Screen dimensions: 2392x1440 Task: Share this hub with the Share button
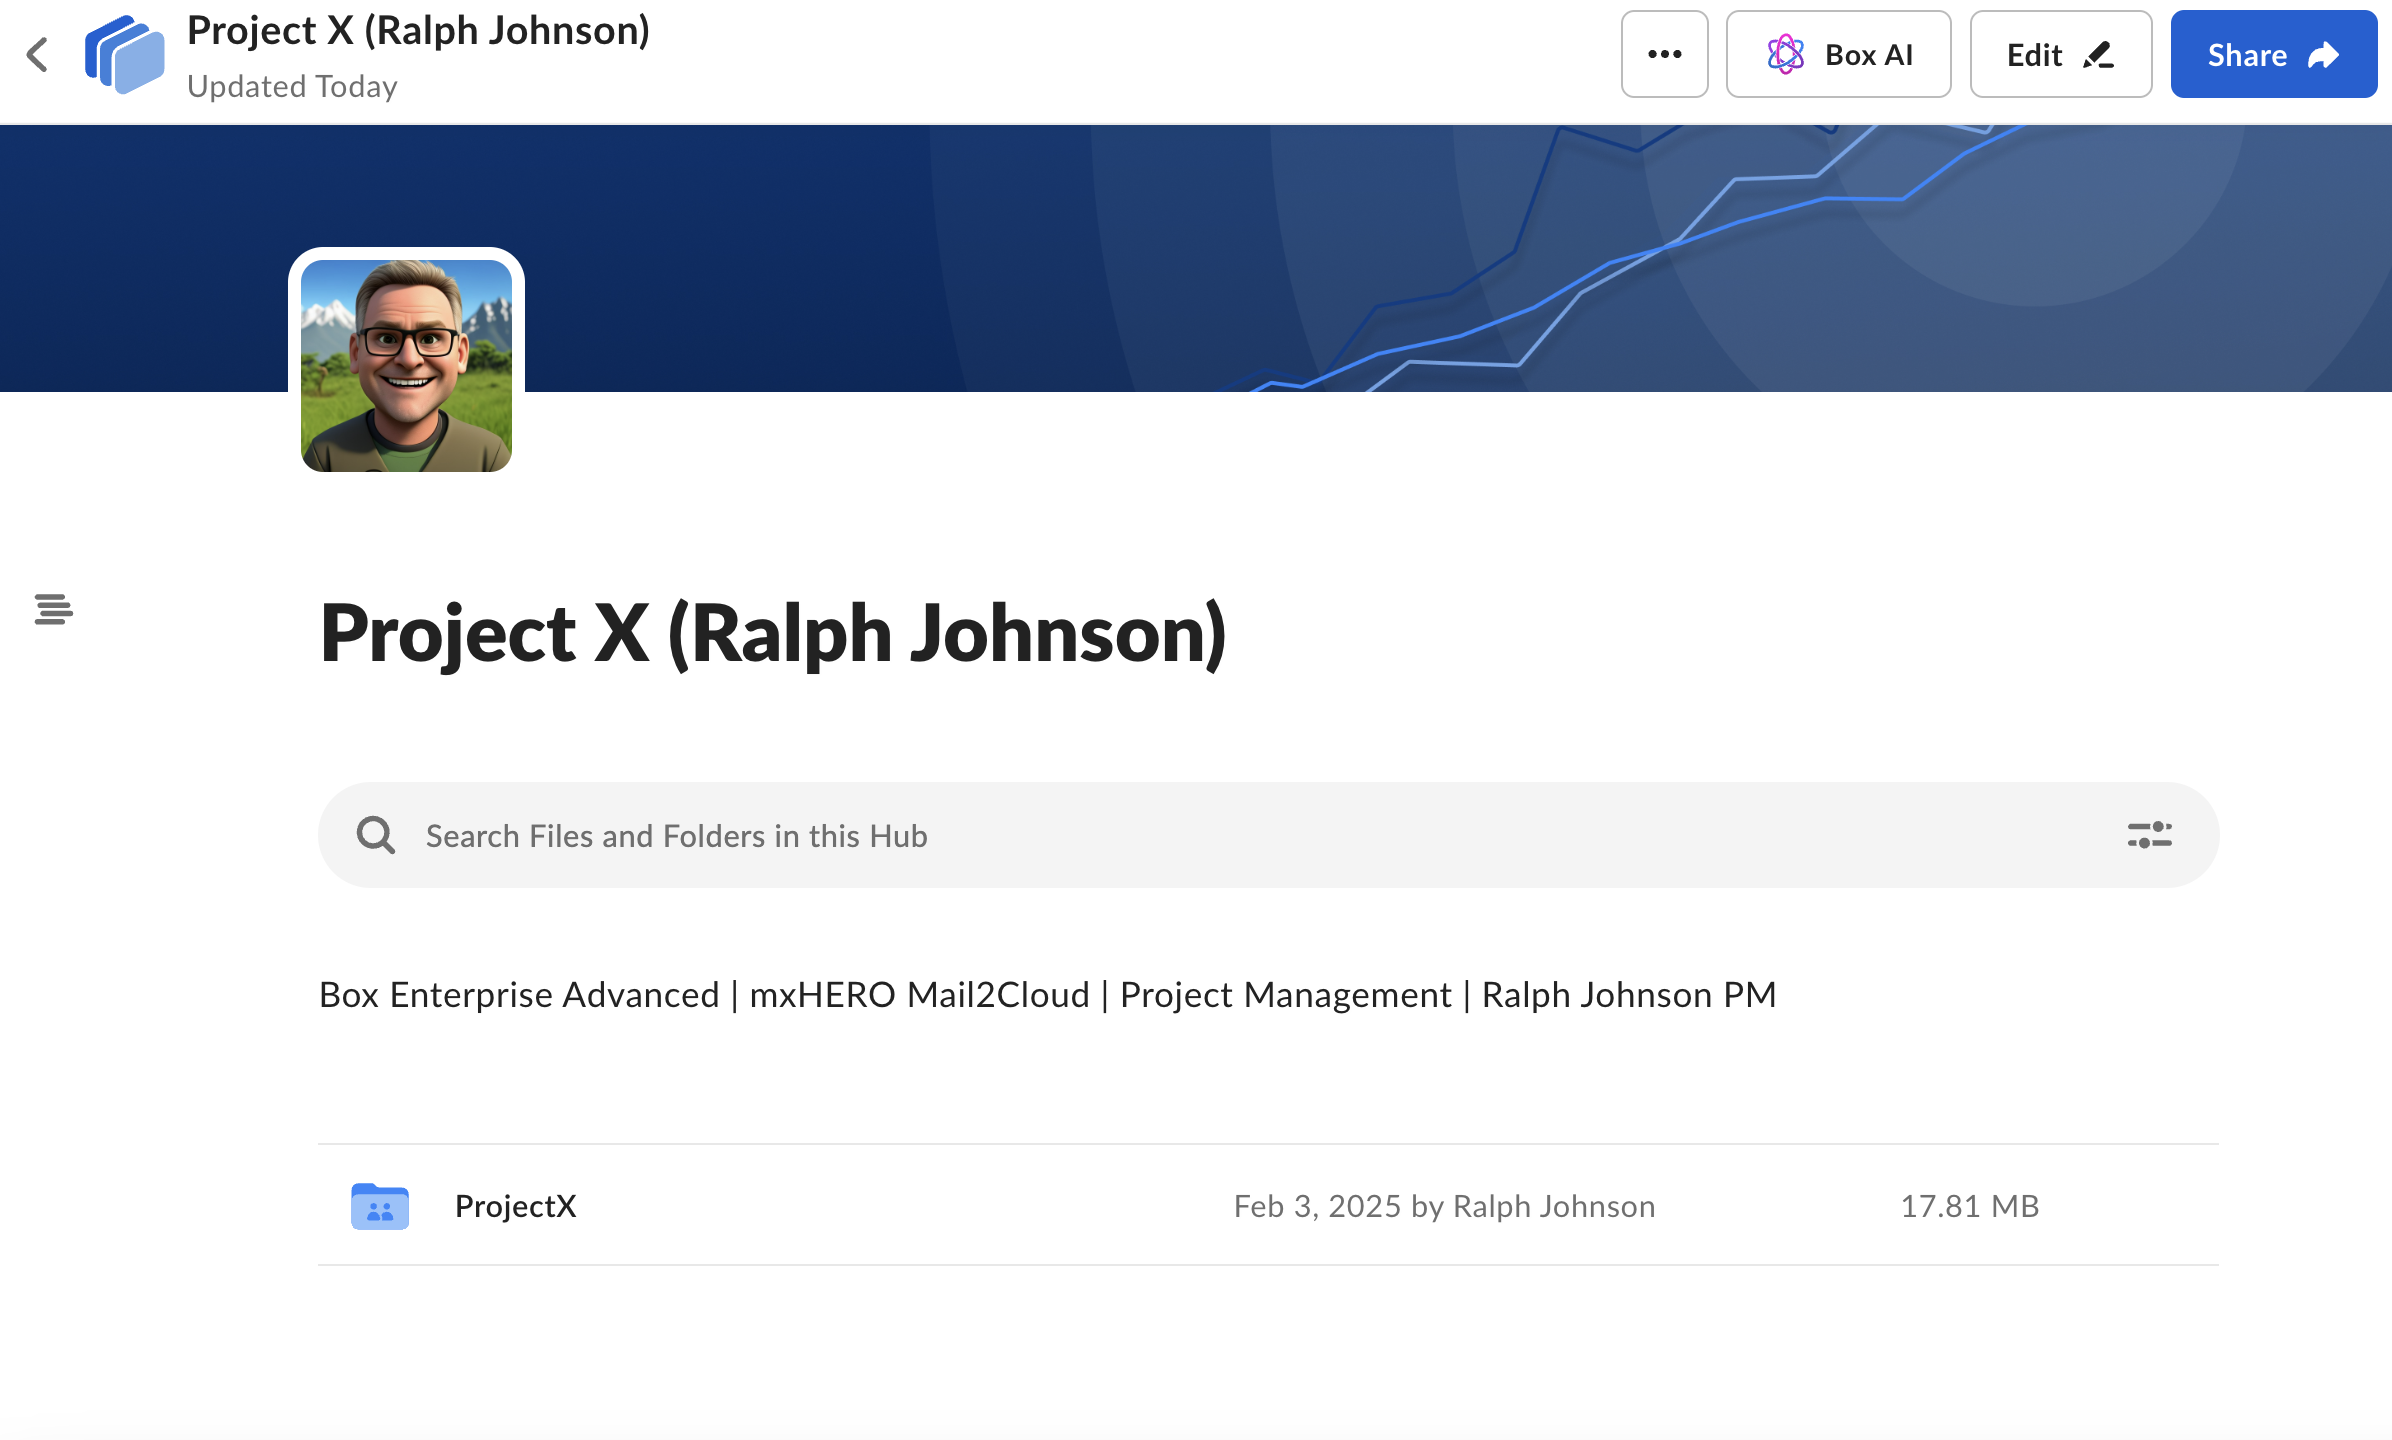[2273, 54]
